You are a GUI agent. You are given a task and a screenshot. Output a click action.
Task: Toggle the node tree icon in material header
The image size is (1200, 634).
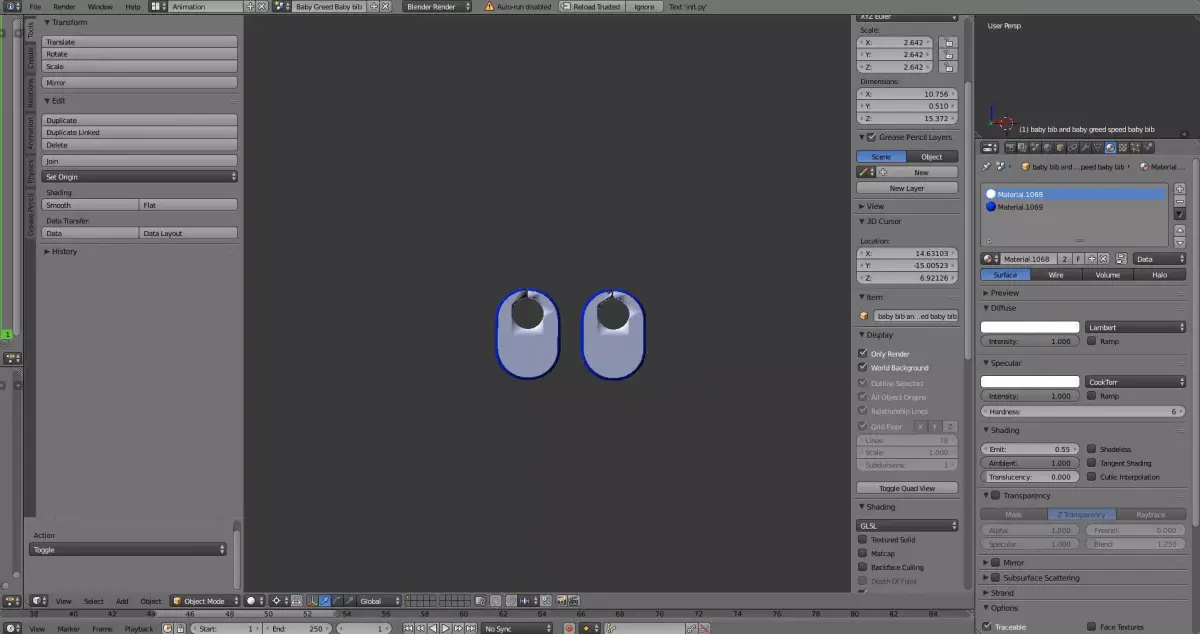pos(1120,259)
